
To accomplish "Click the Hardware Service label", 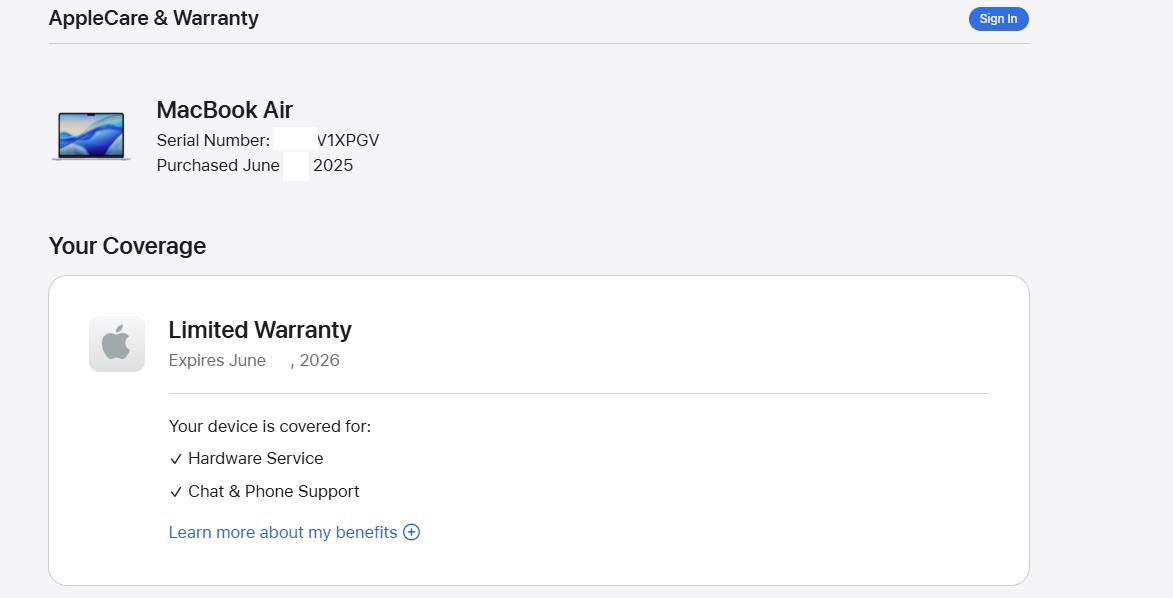I will point(255,458).
